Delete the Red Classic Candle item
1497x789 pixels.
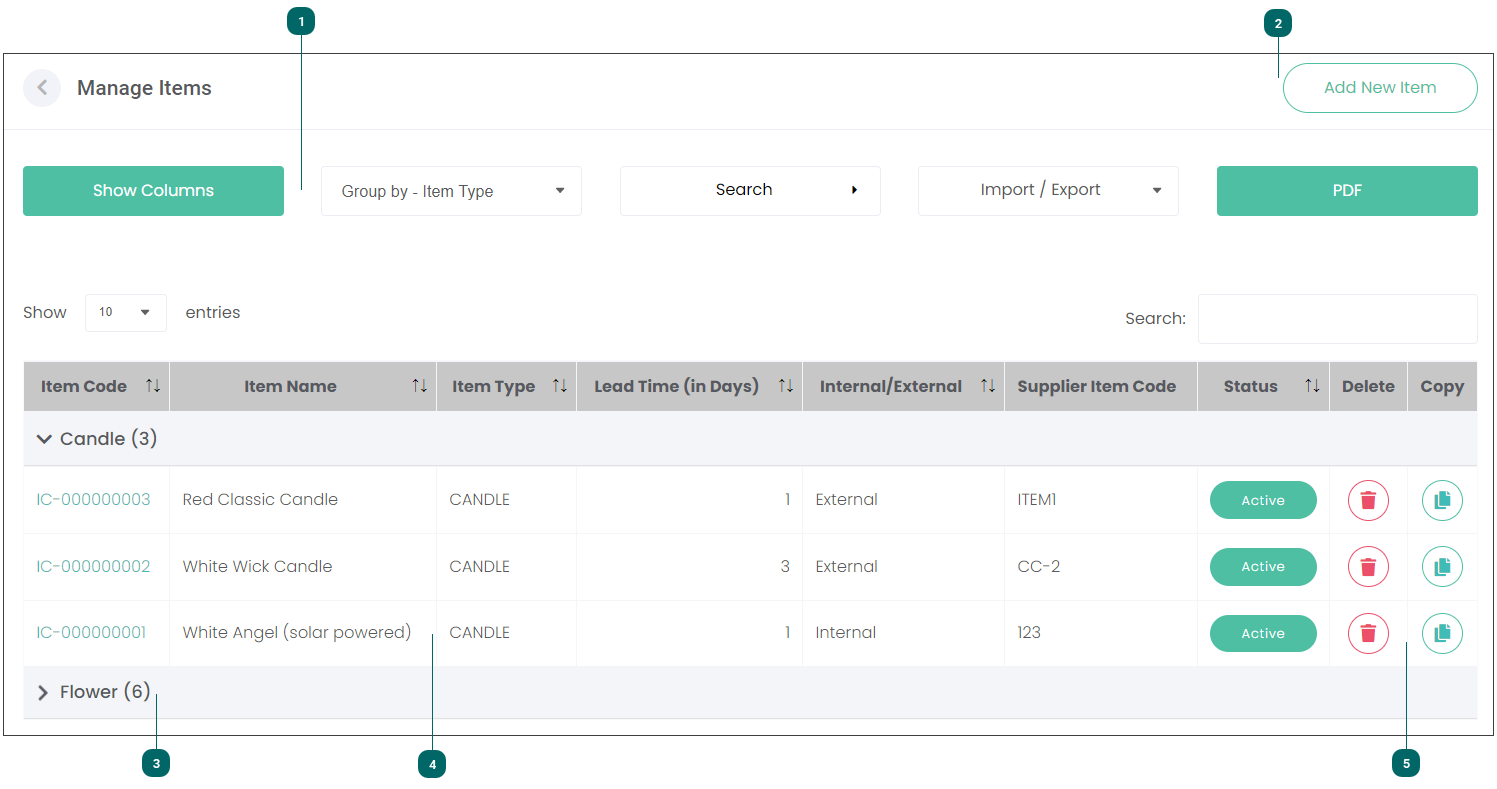[1368, 500]
